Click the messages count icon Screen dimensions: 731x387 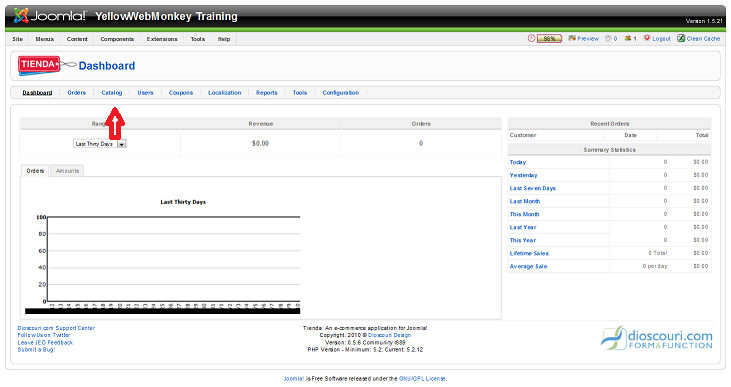point(608,38)
